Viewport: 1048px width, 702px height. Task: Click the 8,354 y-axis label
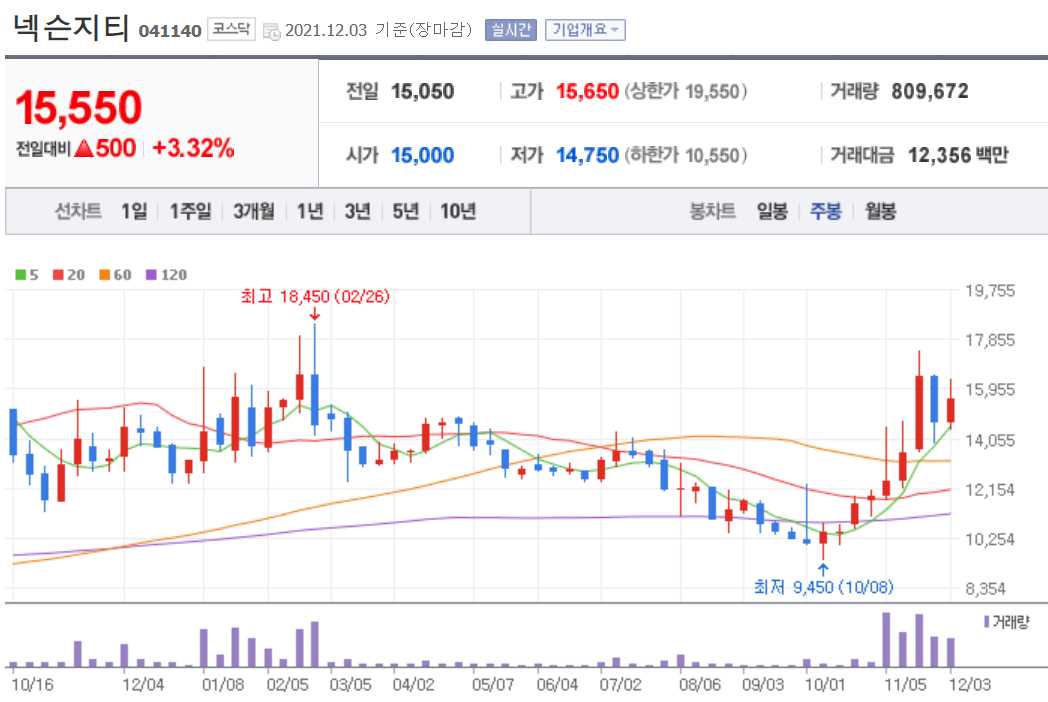(x=986, y=589)
